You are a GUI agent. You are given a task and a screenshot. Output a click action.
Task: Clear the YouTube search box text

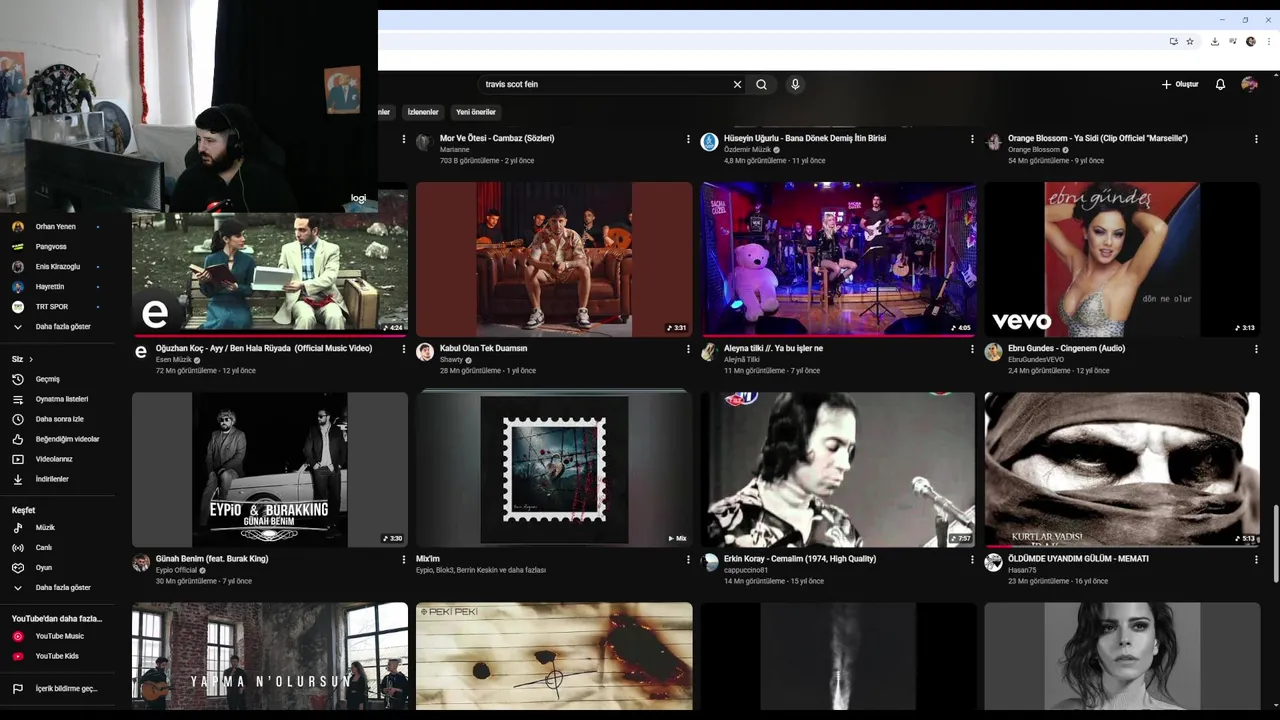737,85
